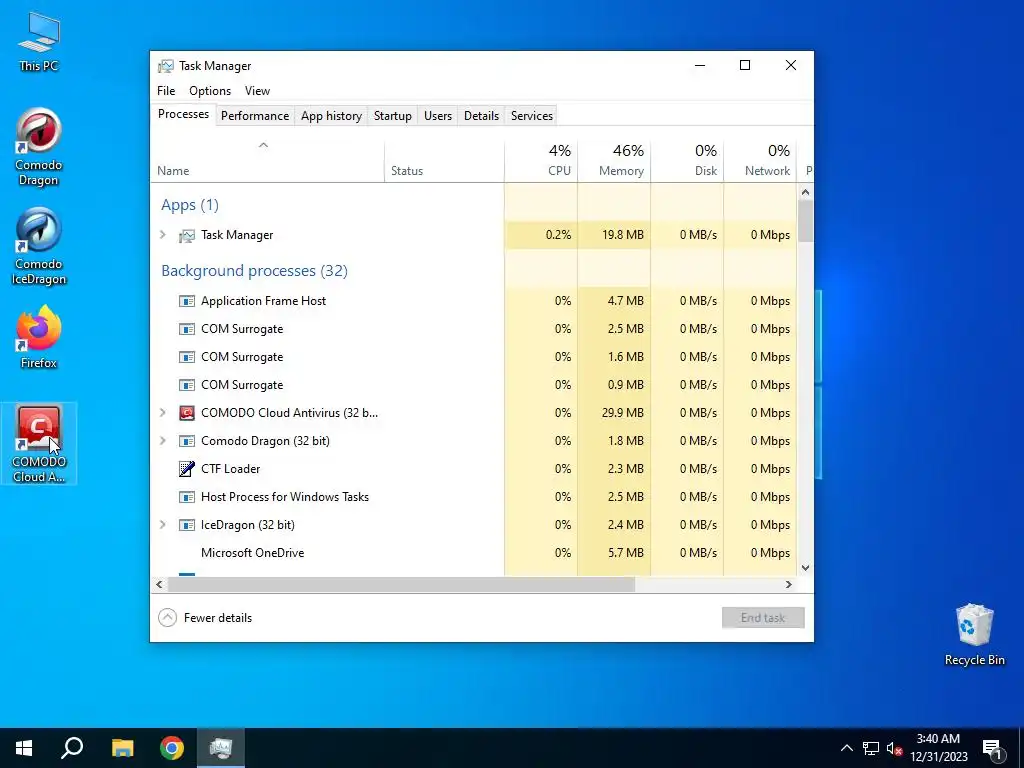Click the Host Process for Windows Tasks icon
This screenshot has width=1024, height=768.
(x=187, y=497)
